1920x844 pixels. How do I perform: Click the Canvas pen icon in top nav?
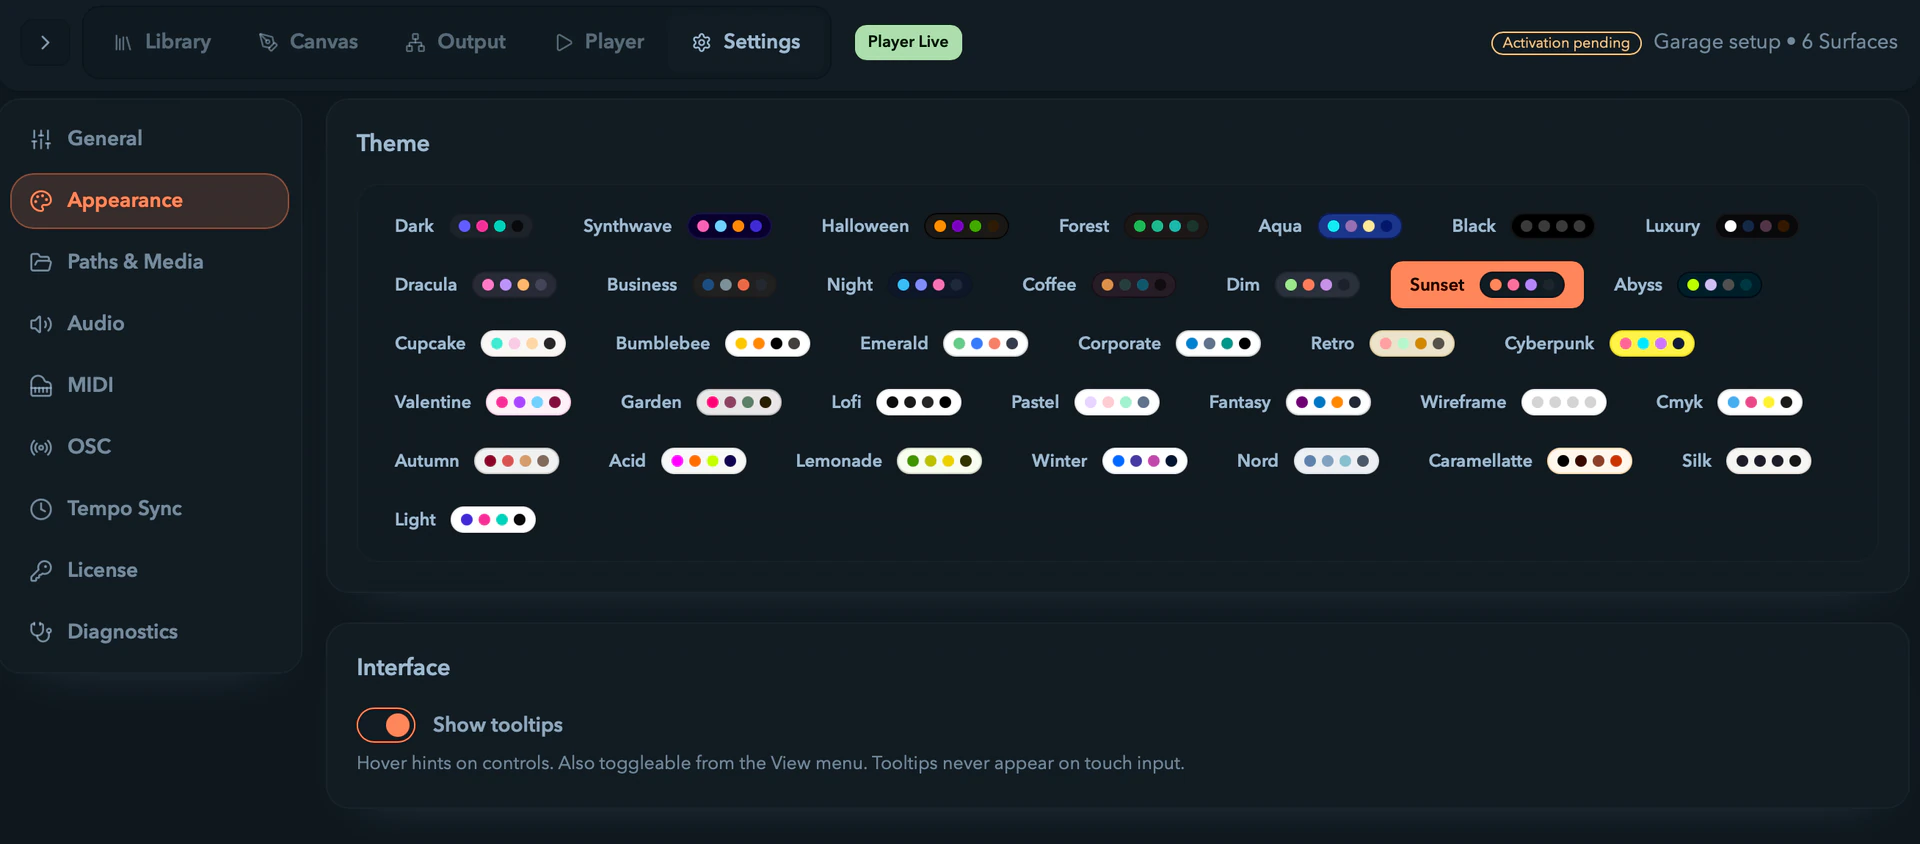(268, 43)
